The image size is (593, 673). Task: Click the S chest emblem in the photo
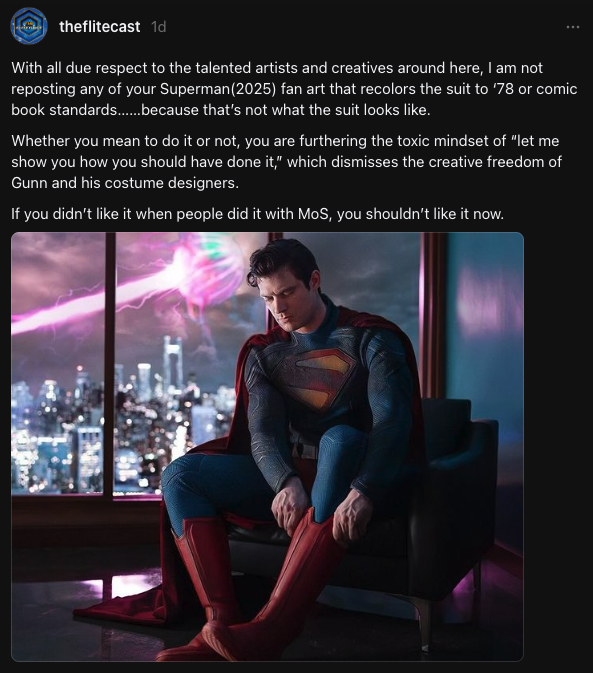[x=326, y=377]
